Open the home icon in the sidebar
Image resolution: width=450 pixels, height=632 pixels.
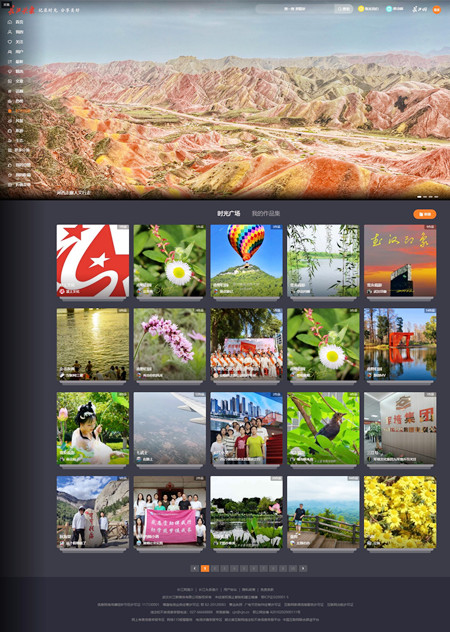click(x=10, y=22)
